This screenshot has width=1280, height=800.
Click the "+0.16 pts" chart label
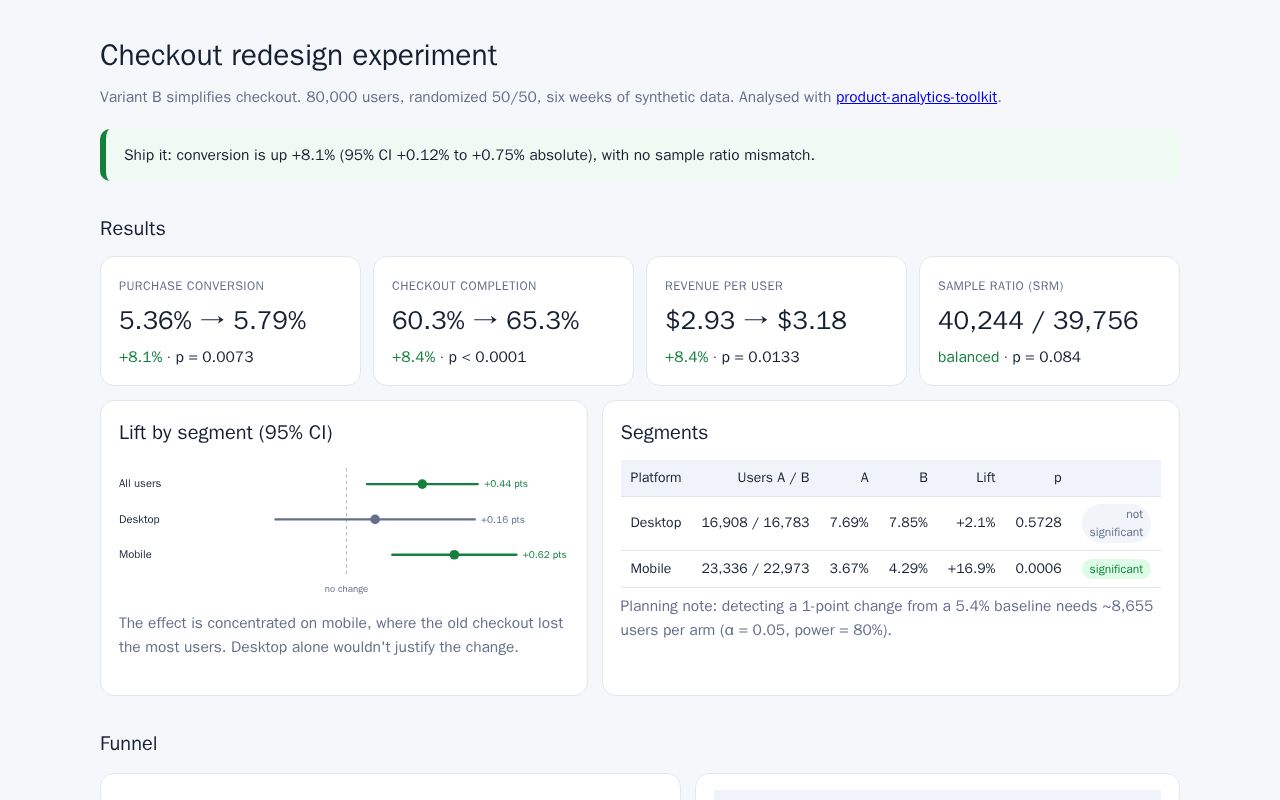[503, 520]
